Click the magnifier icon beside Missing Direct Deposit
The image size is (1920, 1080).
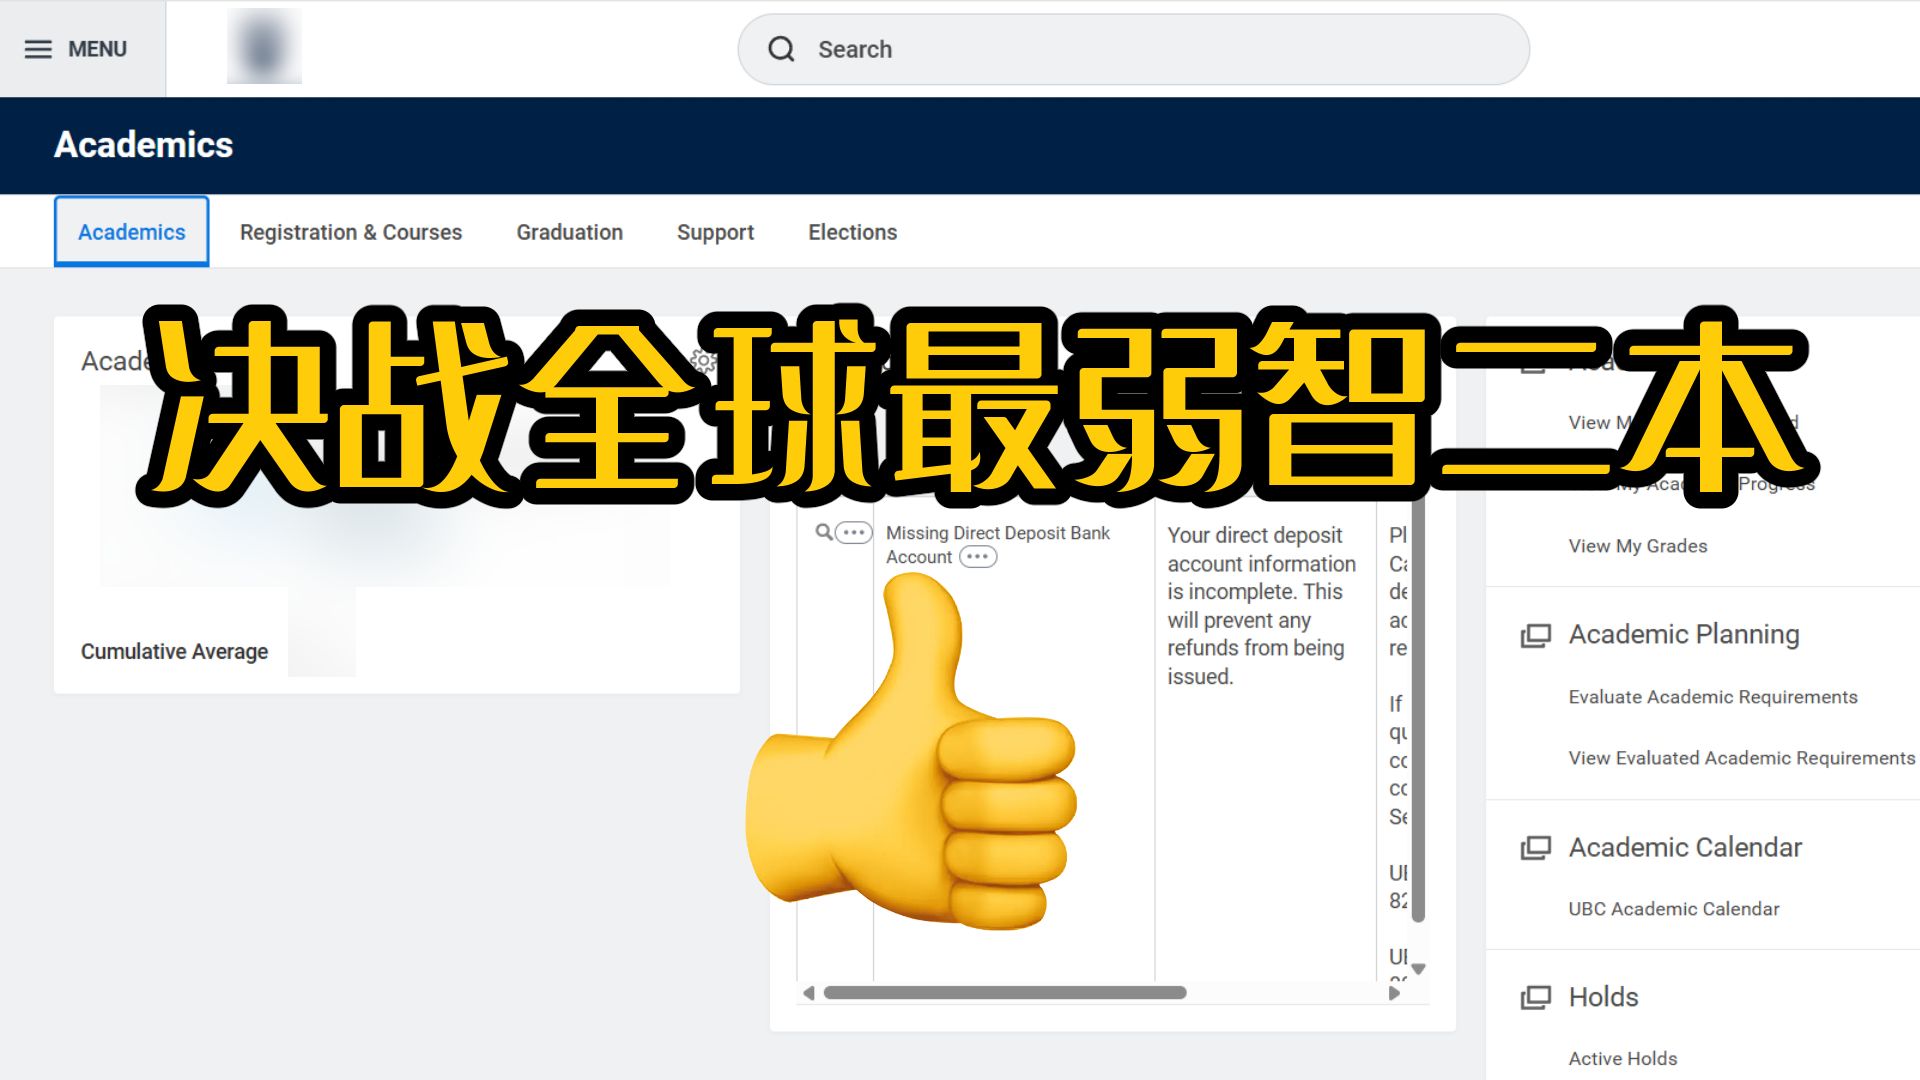click(823, 532)
